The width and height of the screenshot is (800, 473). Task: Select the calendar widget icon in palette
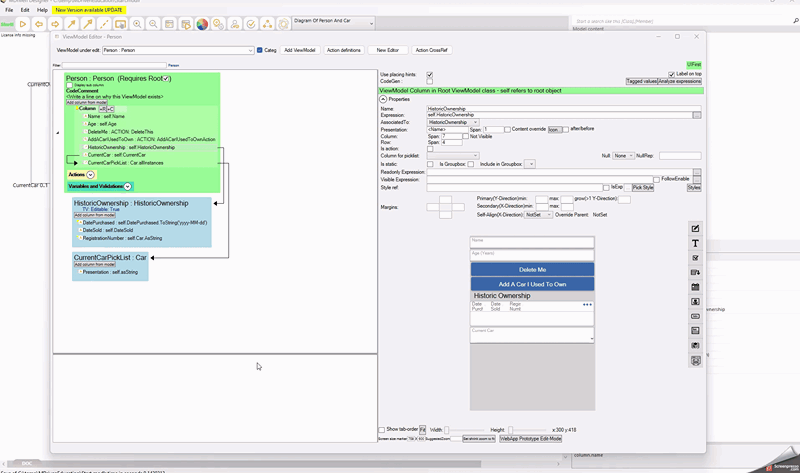point(696,287)
